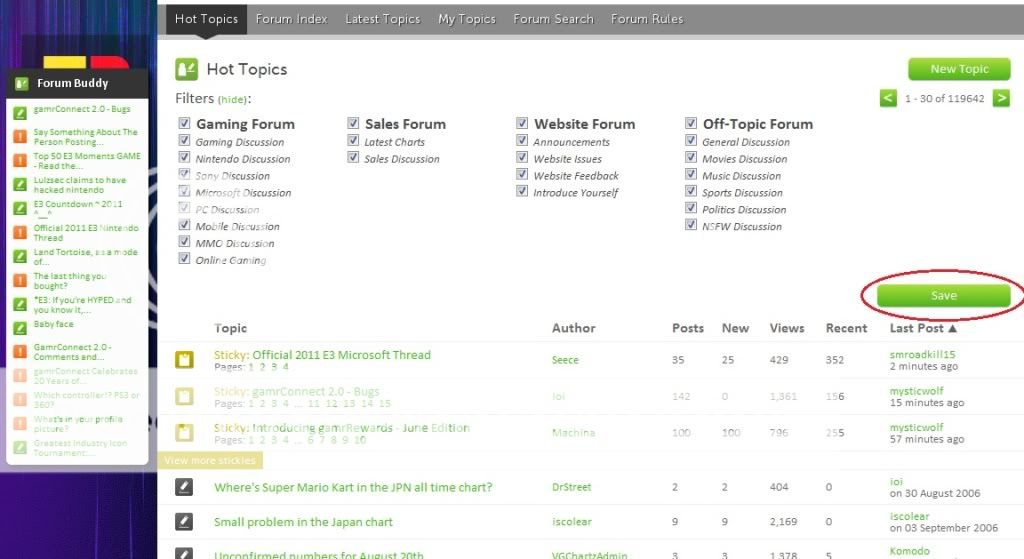The width and height of the screenshot is (1024, 559).
Task: Toggle the Nintendo Discussion checkbox
Action: [184, 159]
